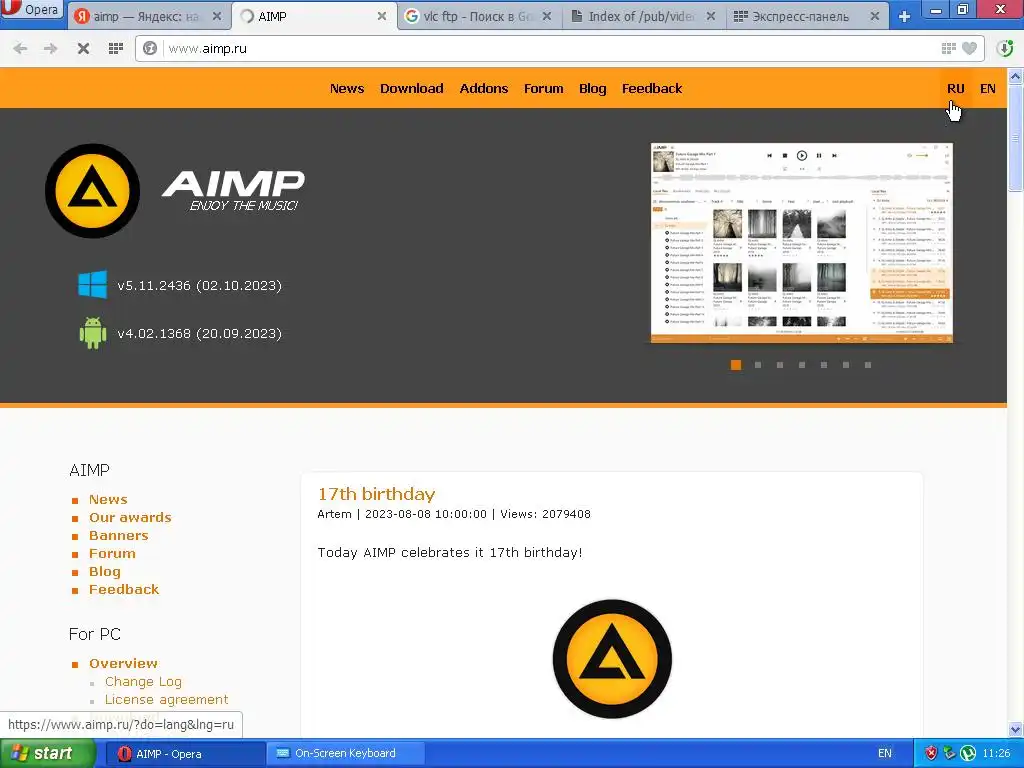Open Speed Dial grid icon in toolbar
Viewport: 1024px width, 768px height.
116,48
